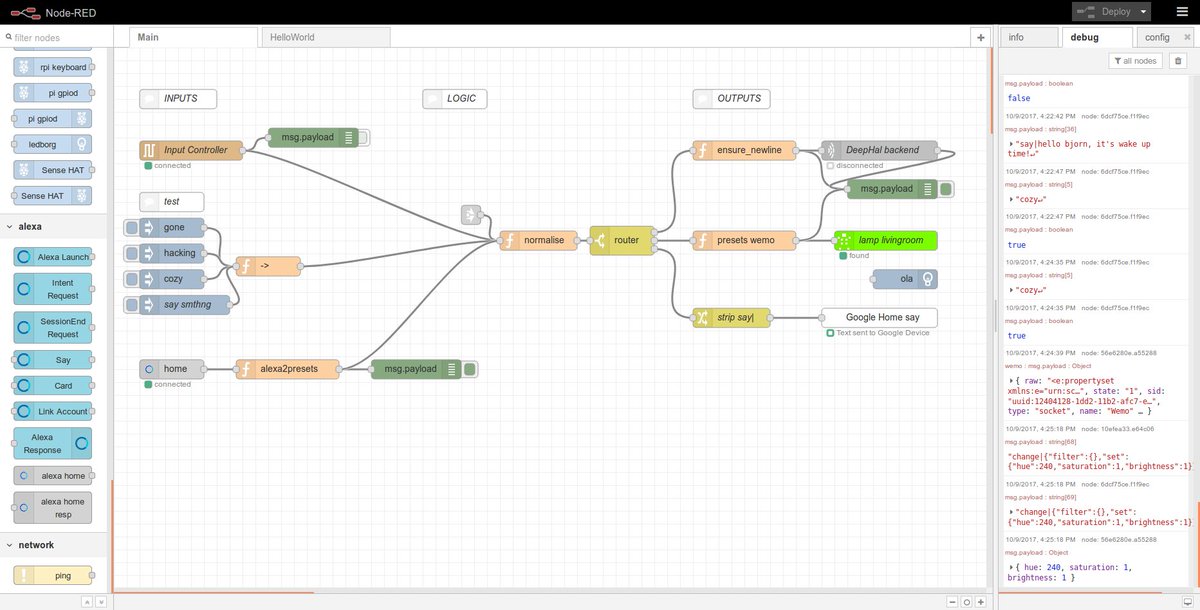This screenshot has height=610, width=1200.
Task: Expand the 'say|hello bjorn' debug message
Action: 1012,145
